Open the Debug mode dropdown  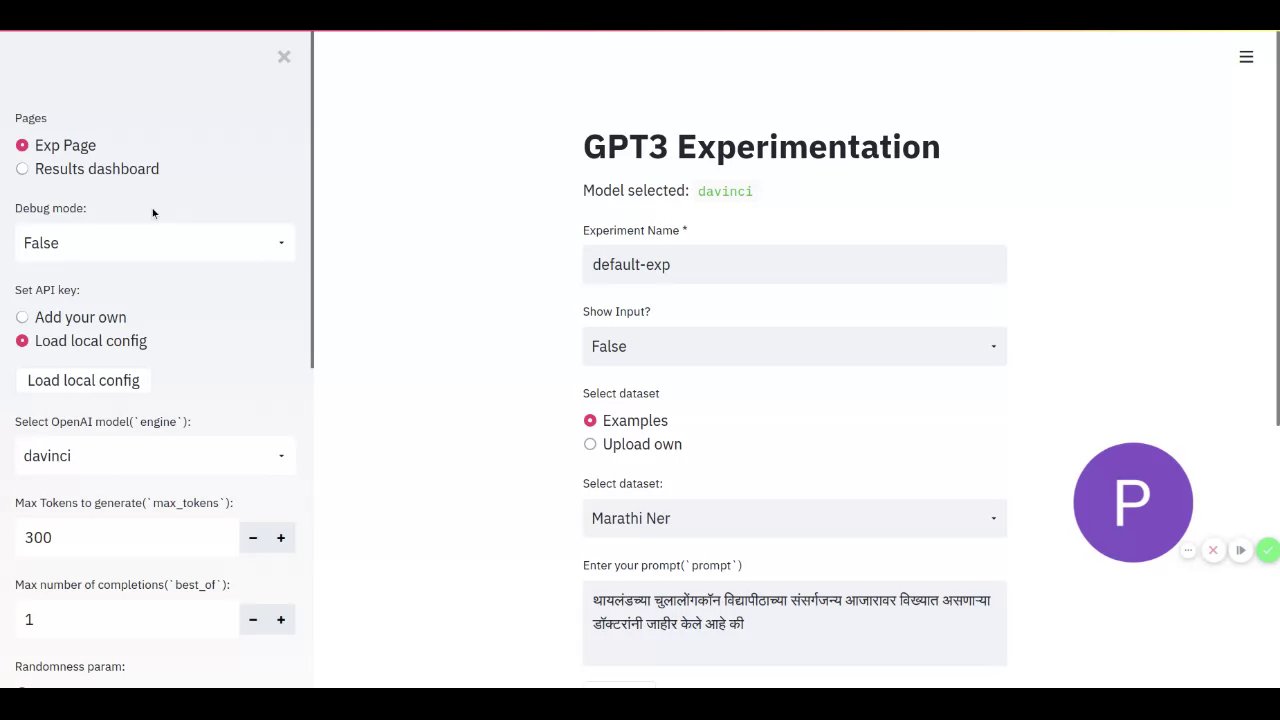tap(155, 243)
